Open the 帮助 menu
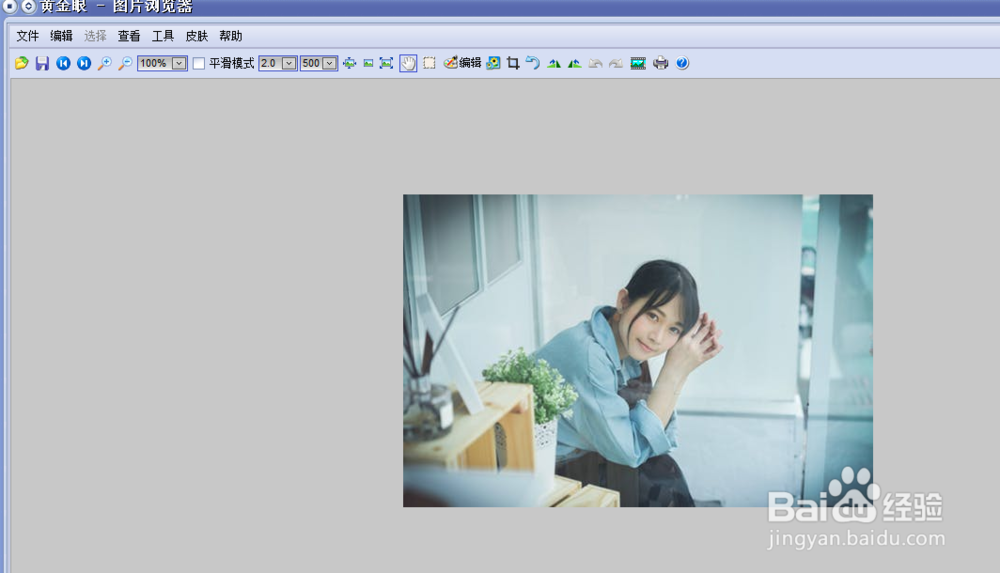Image resolution: width=1000 pixels, height=573 pixels. click(x=230, y=36)
